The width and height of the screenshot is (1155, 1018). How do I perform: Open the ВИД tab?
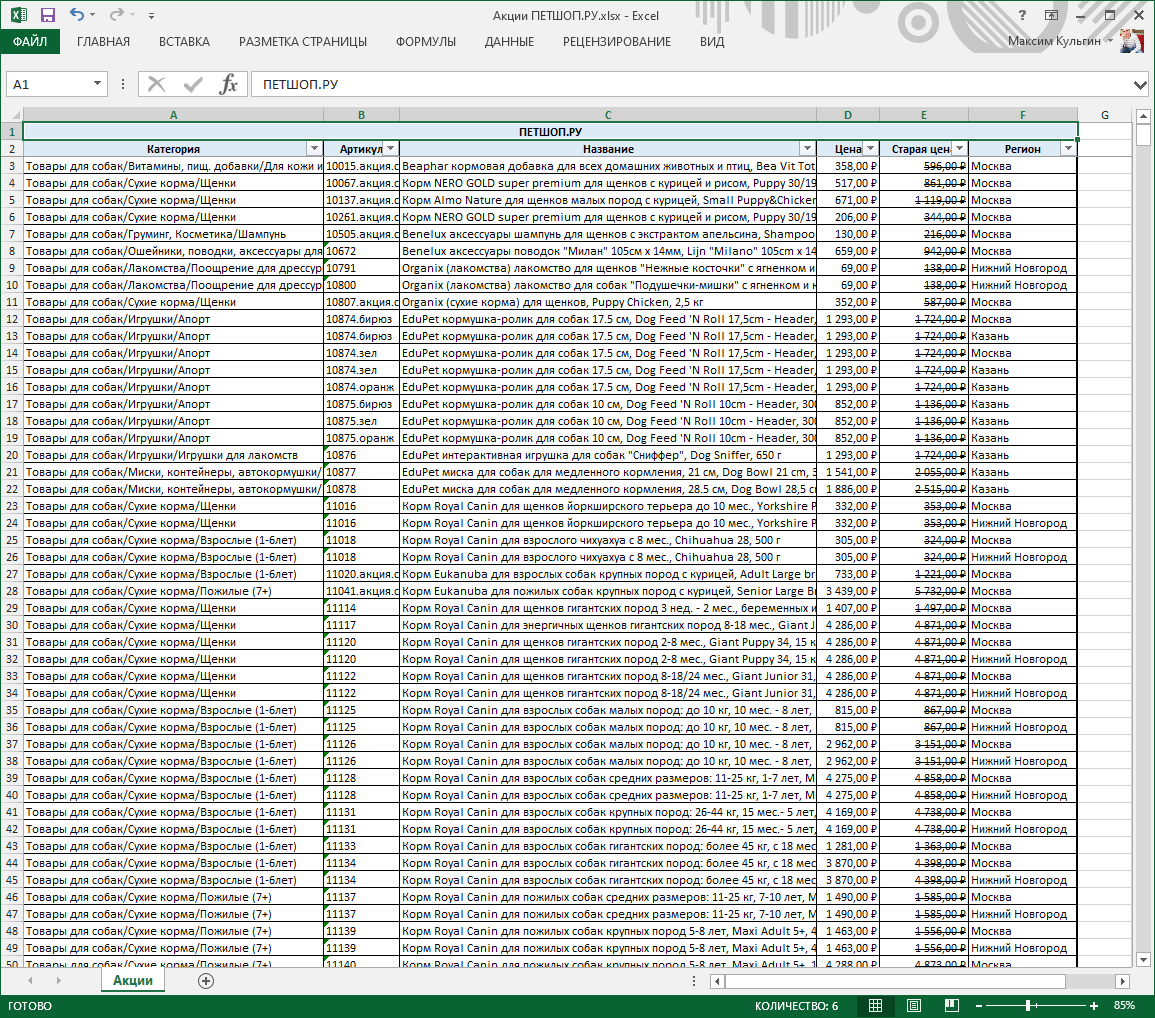click(x=712, y=42)
